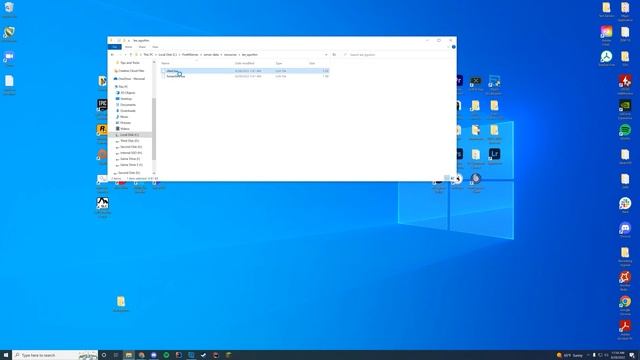This screenshot has height=360, width=640.
Task: Open the address bar history dropdown
Action: click(x=326, y=55)
